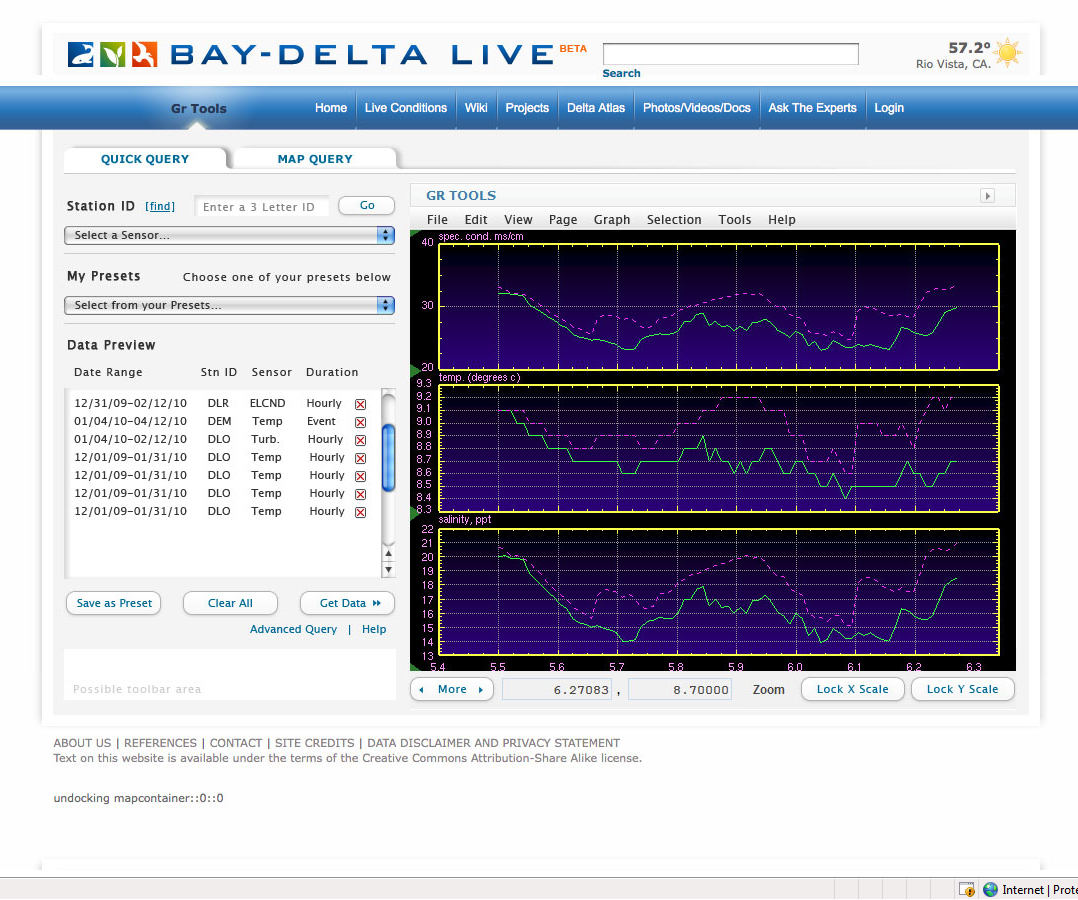Click green marker beside salinity graph
Screen dimensions: 1078x900
(415, 513)
